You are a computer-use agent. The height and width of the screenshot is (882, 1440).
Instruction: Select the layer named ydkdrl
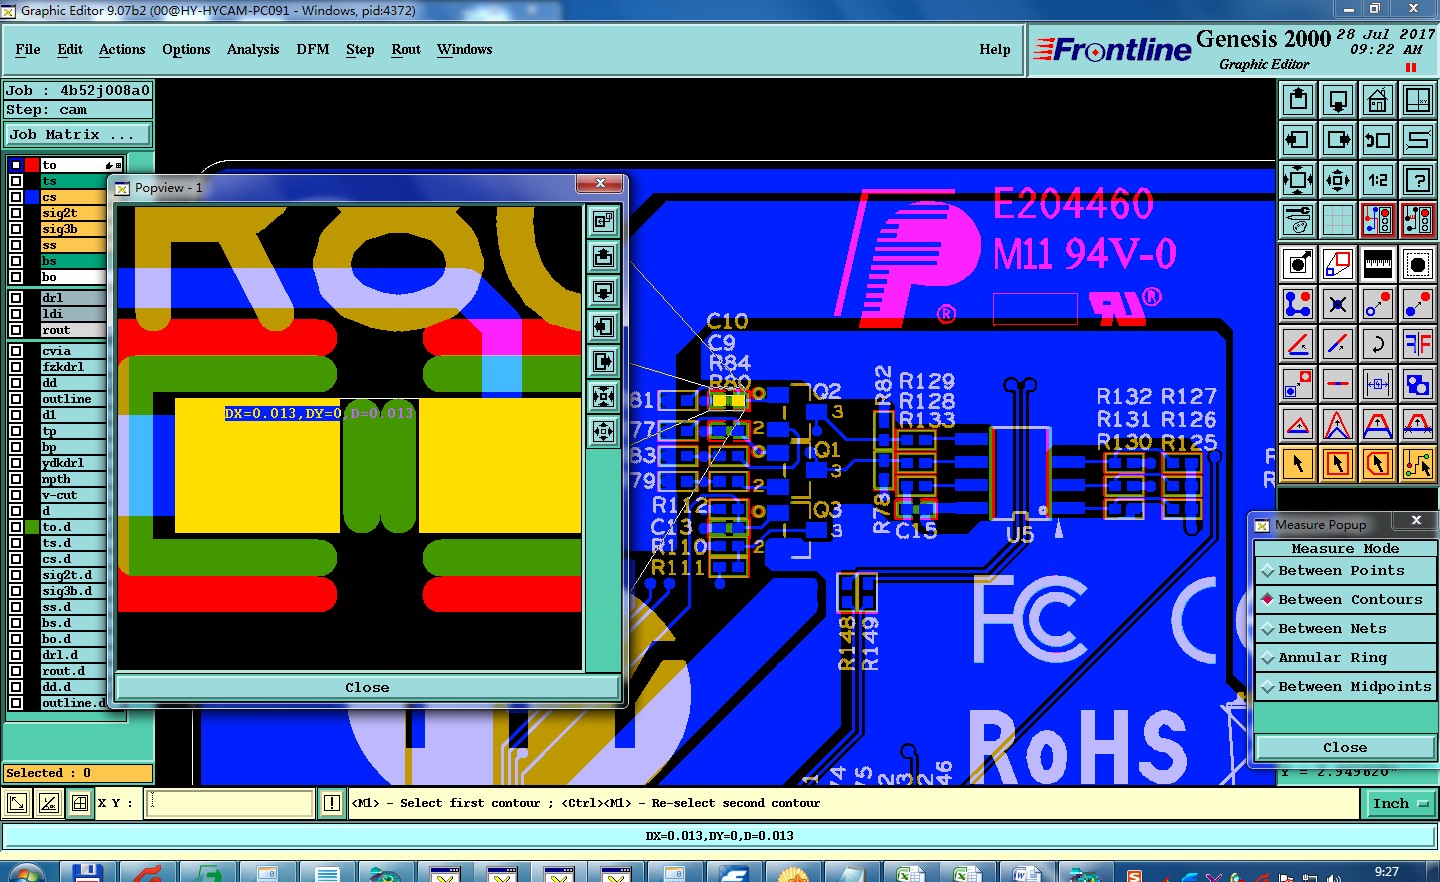(73, 463)
